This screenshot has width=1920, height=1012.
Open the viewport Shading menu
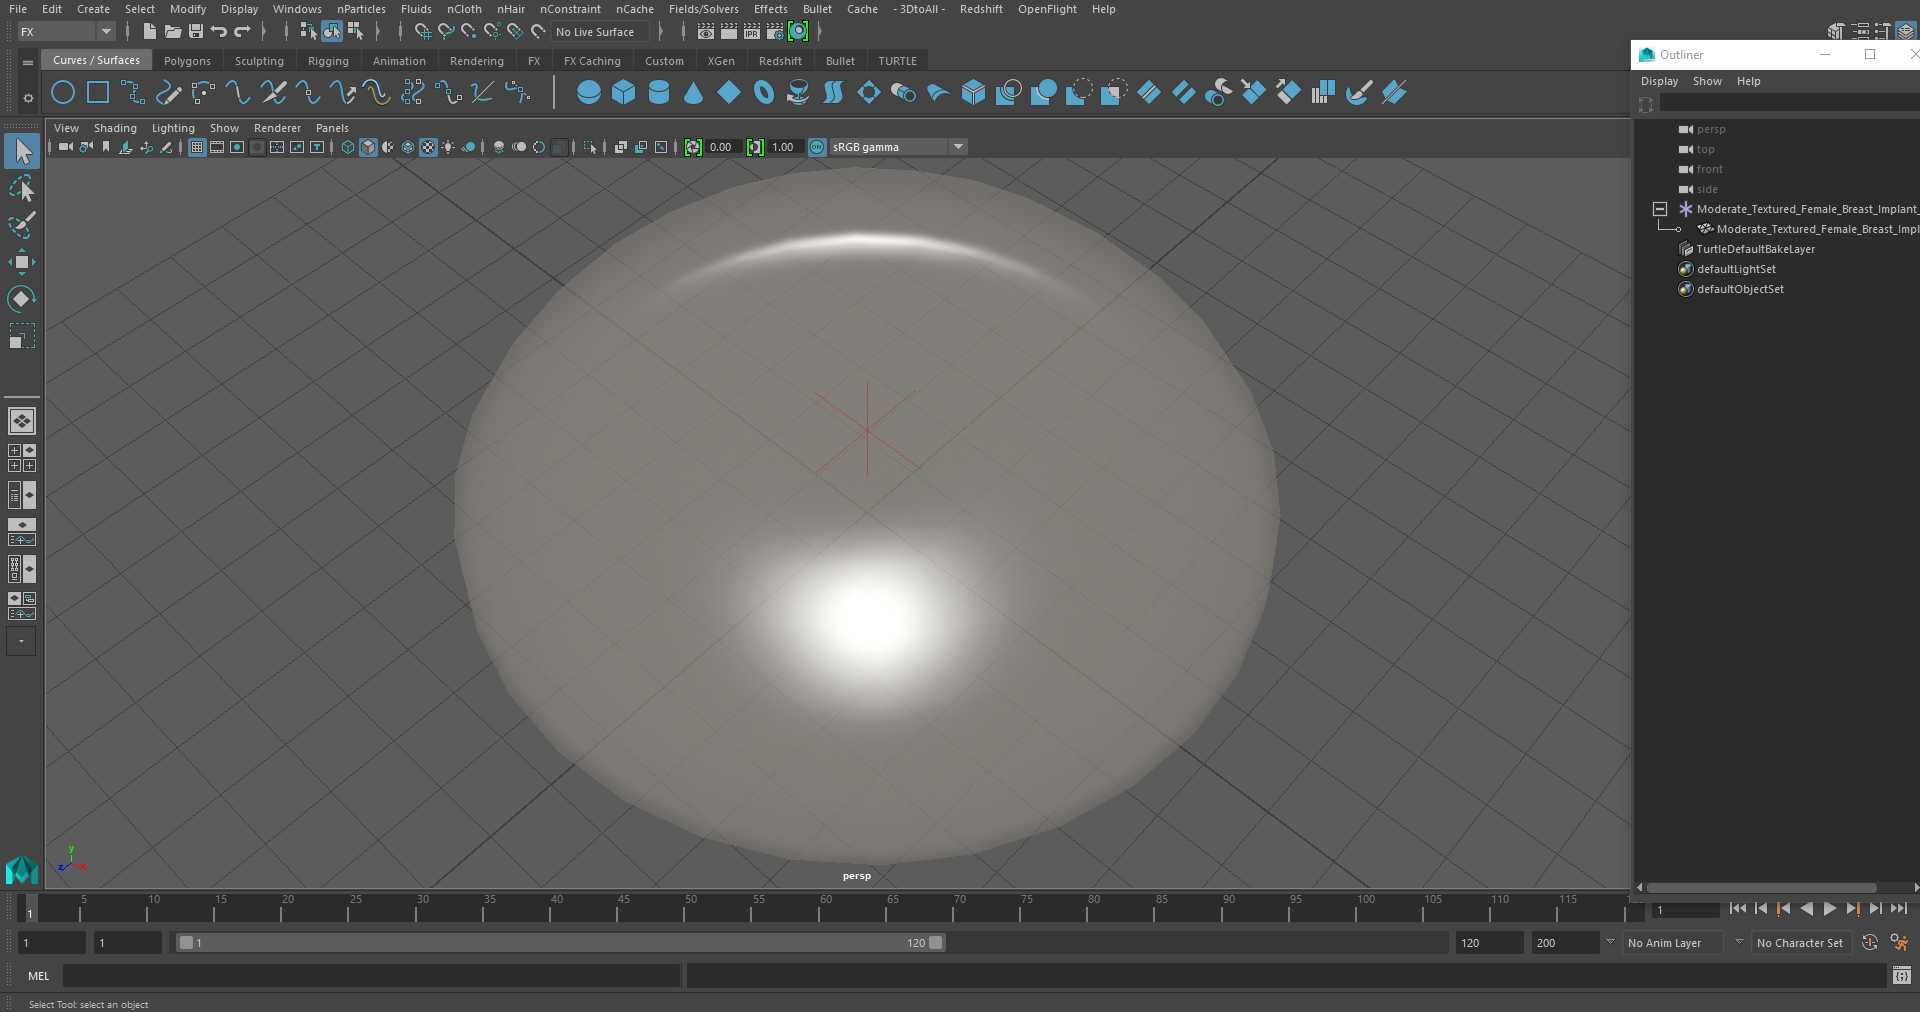[115, 128]
